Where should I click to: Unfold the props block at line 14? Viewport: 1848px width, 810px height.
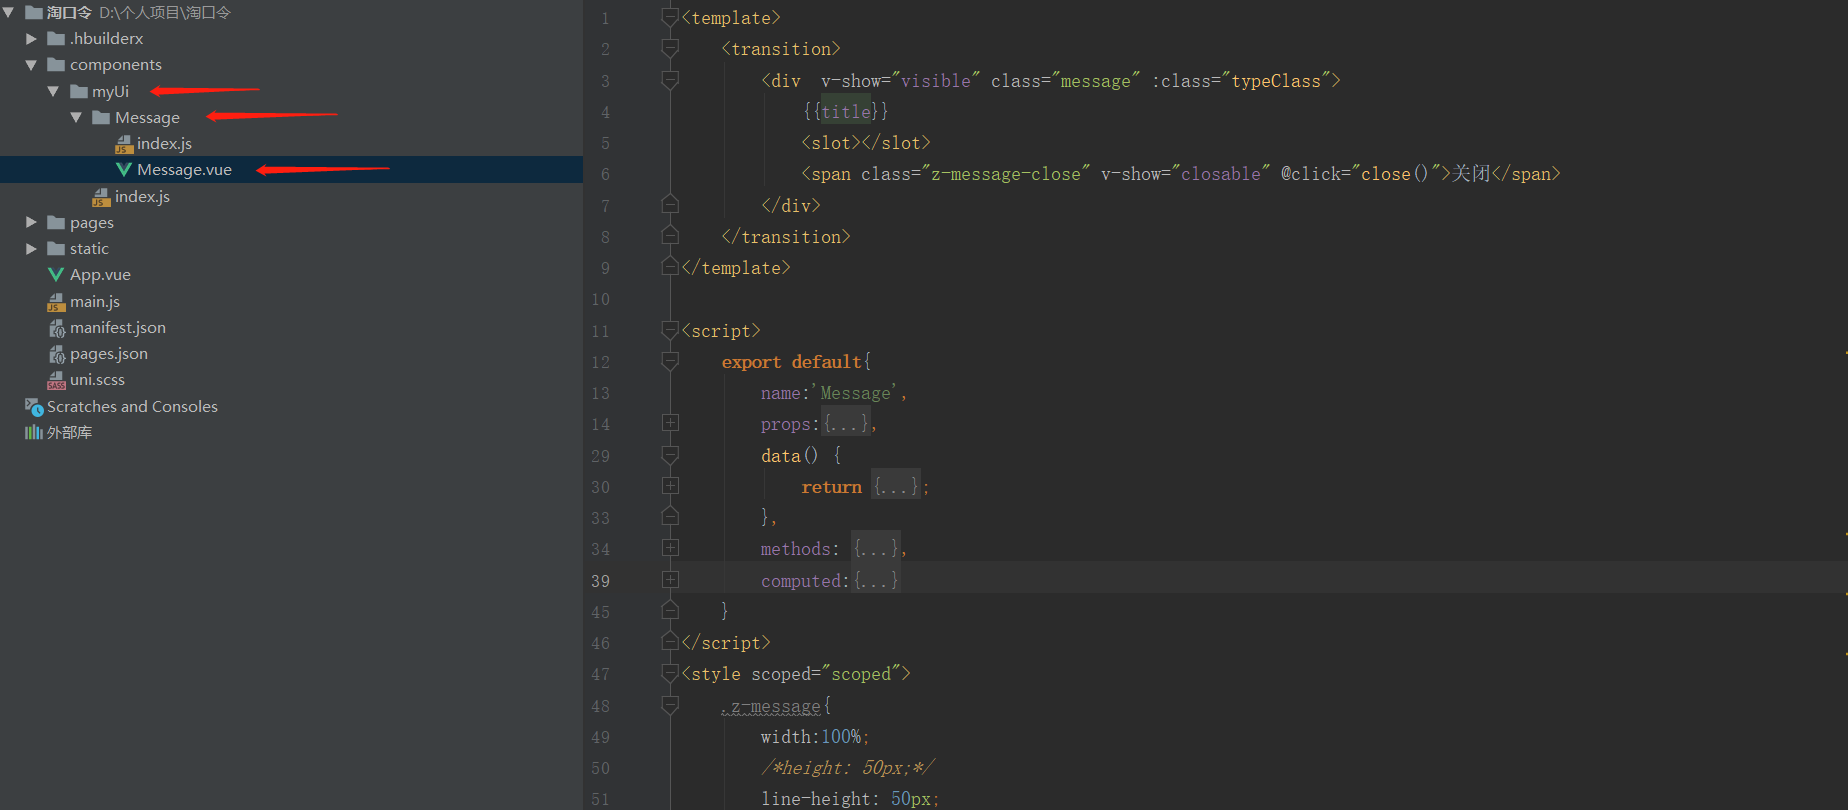tap(670, 423)
